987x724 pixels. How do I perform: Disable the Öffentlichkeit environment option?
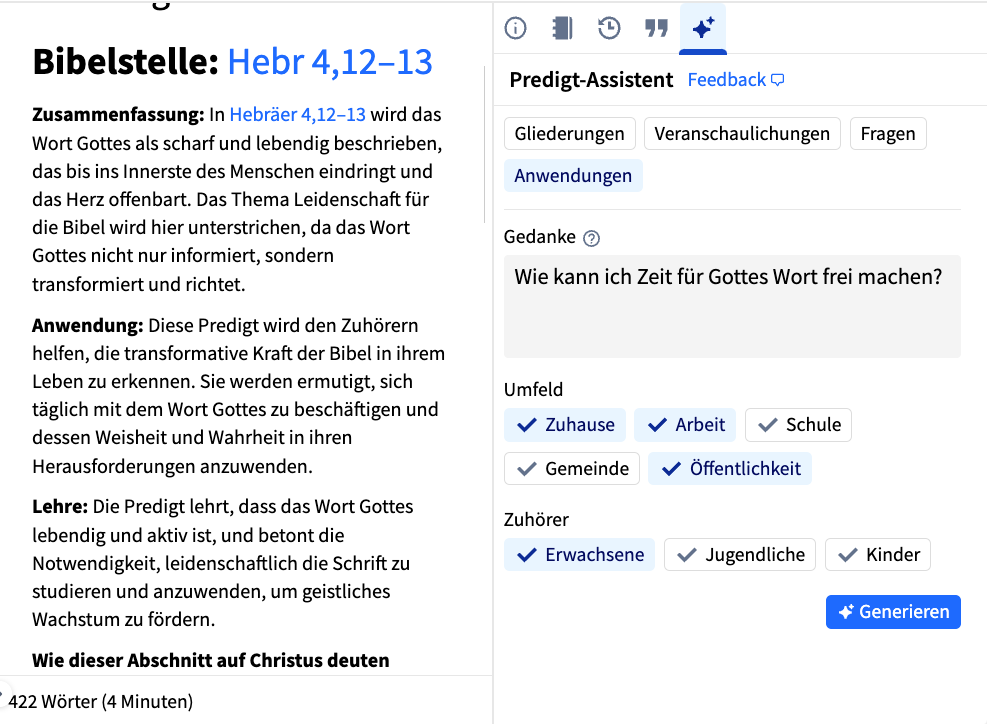coord(730,468)
